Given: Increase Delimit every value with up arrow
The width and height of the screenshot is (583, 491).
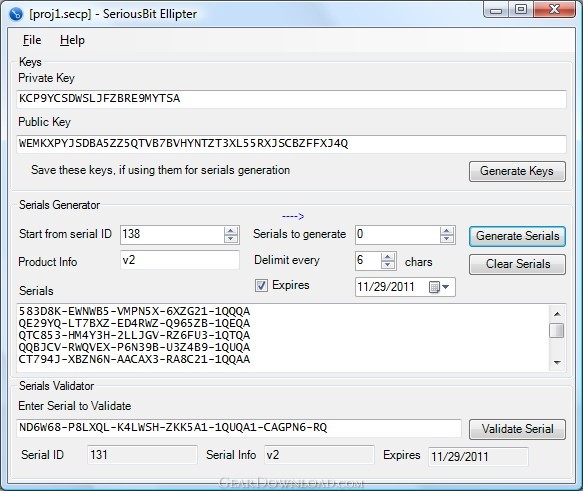Looking at the screenshot, I should (x=388, y=256).
